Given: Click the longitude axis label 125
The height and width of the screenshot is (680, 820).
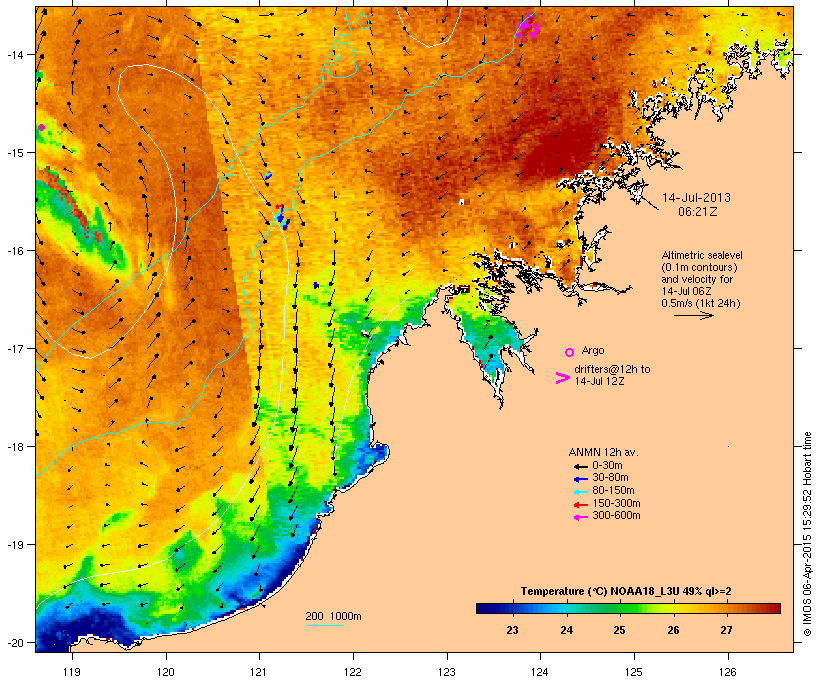Looking at the screenshot, I should pyautogui.click(x=634, y=672).
